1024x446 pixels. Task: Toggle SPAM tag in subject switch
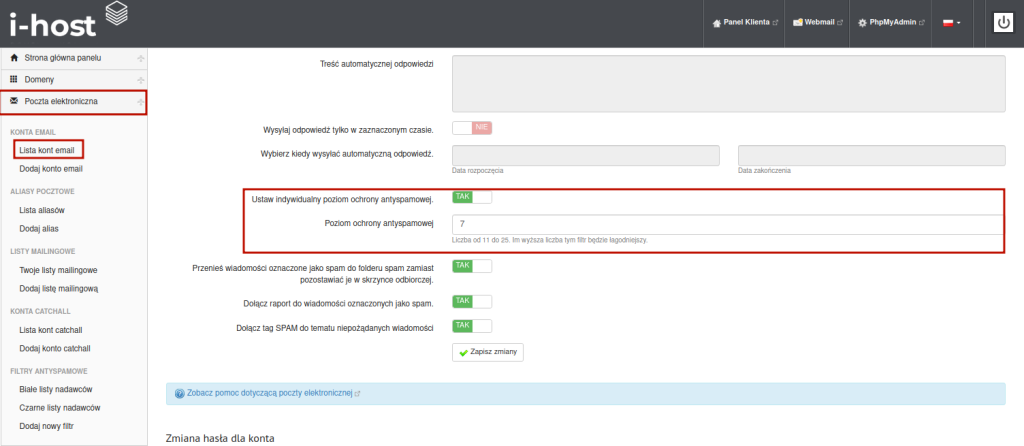pyautogui.click(x=472, y=326)
